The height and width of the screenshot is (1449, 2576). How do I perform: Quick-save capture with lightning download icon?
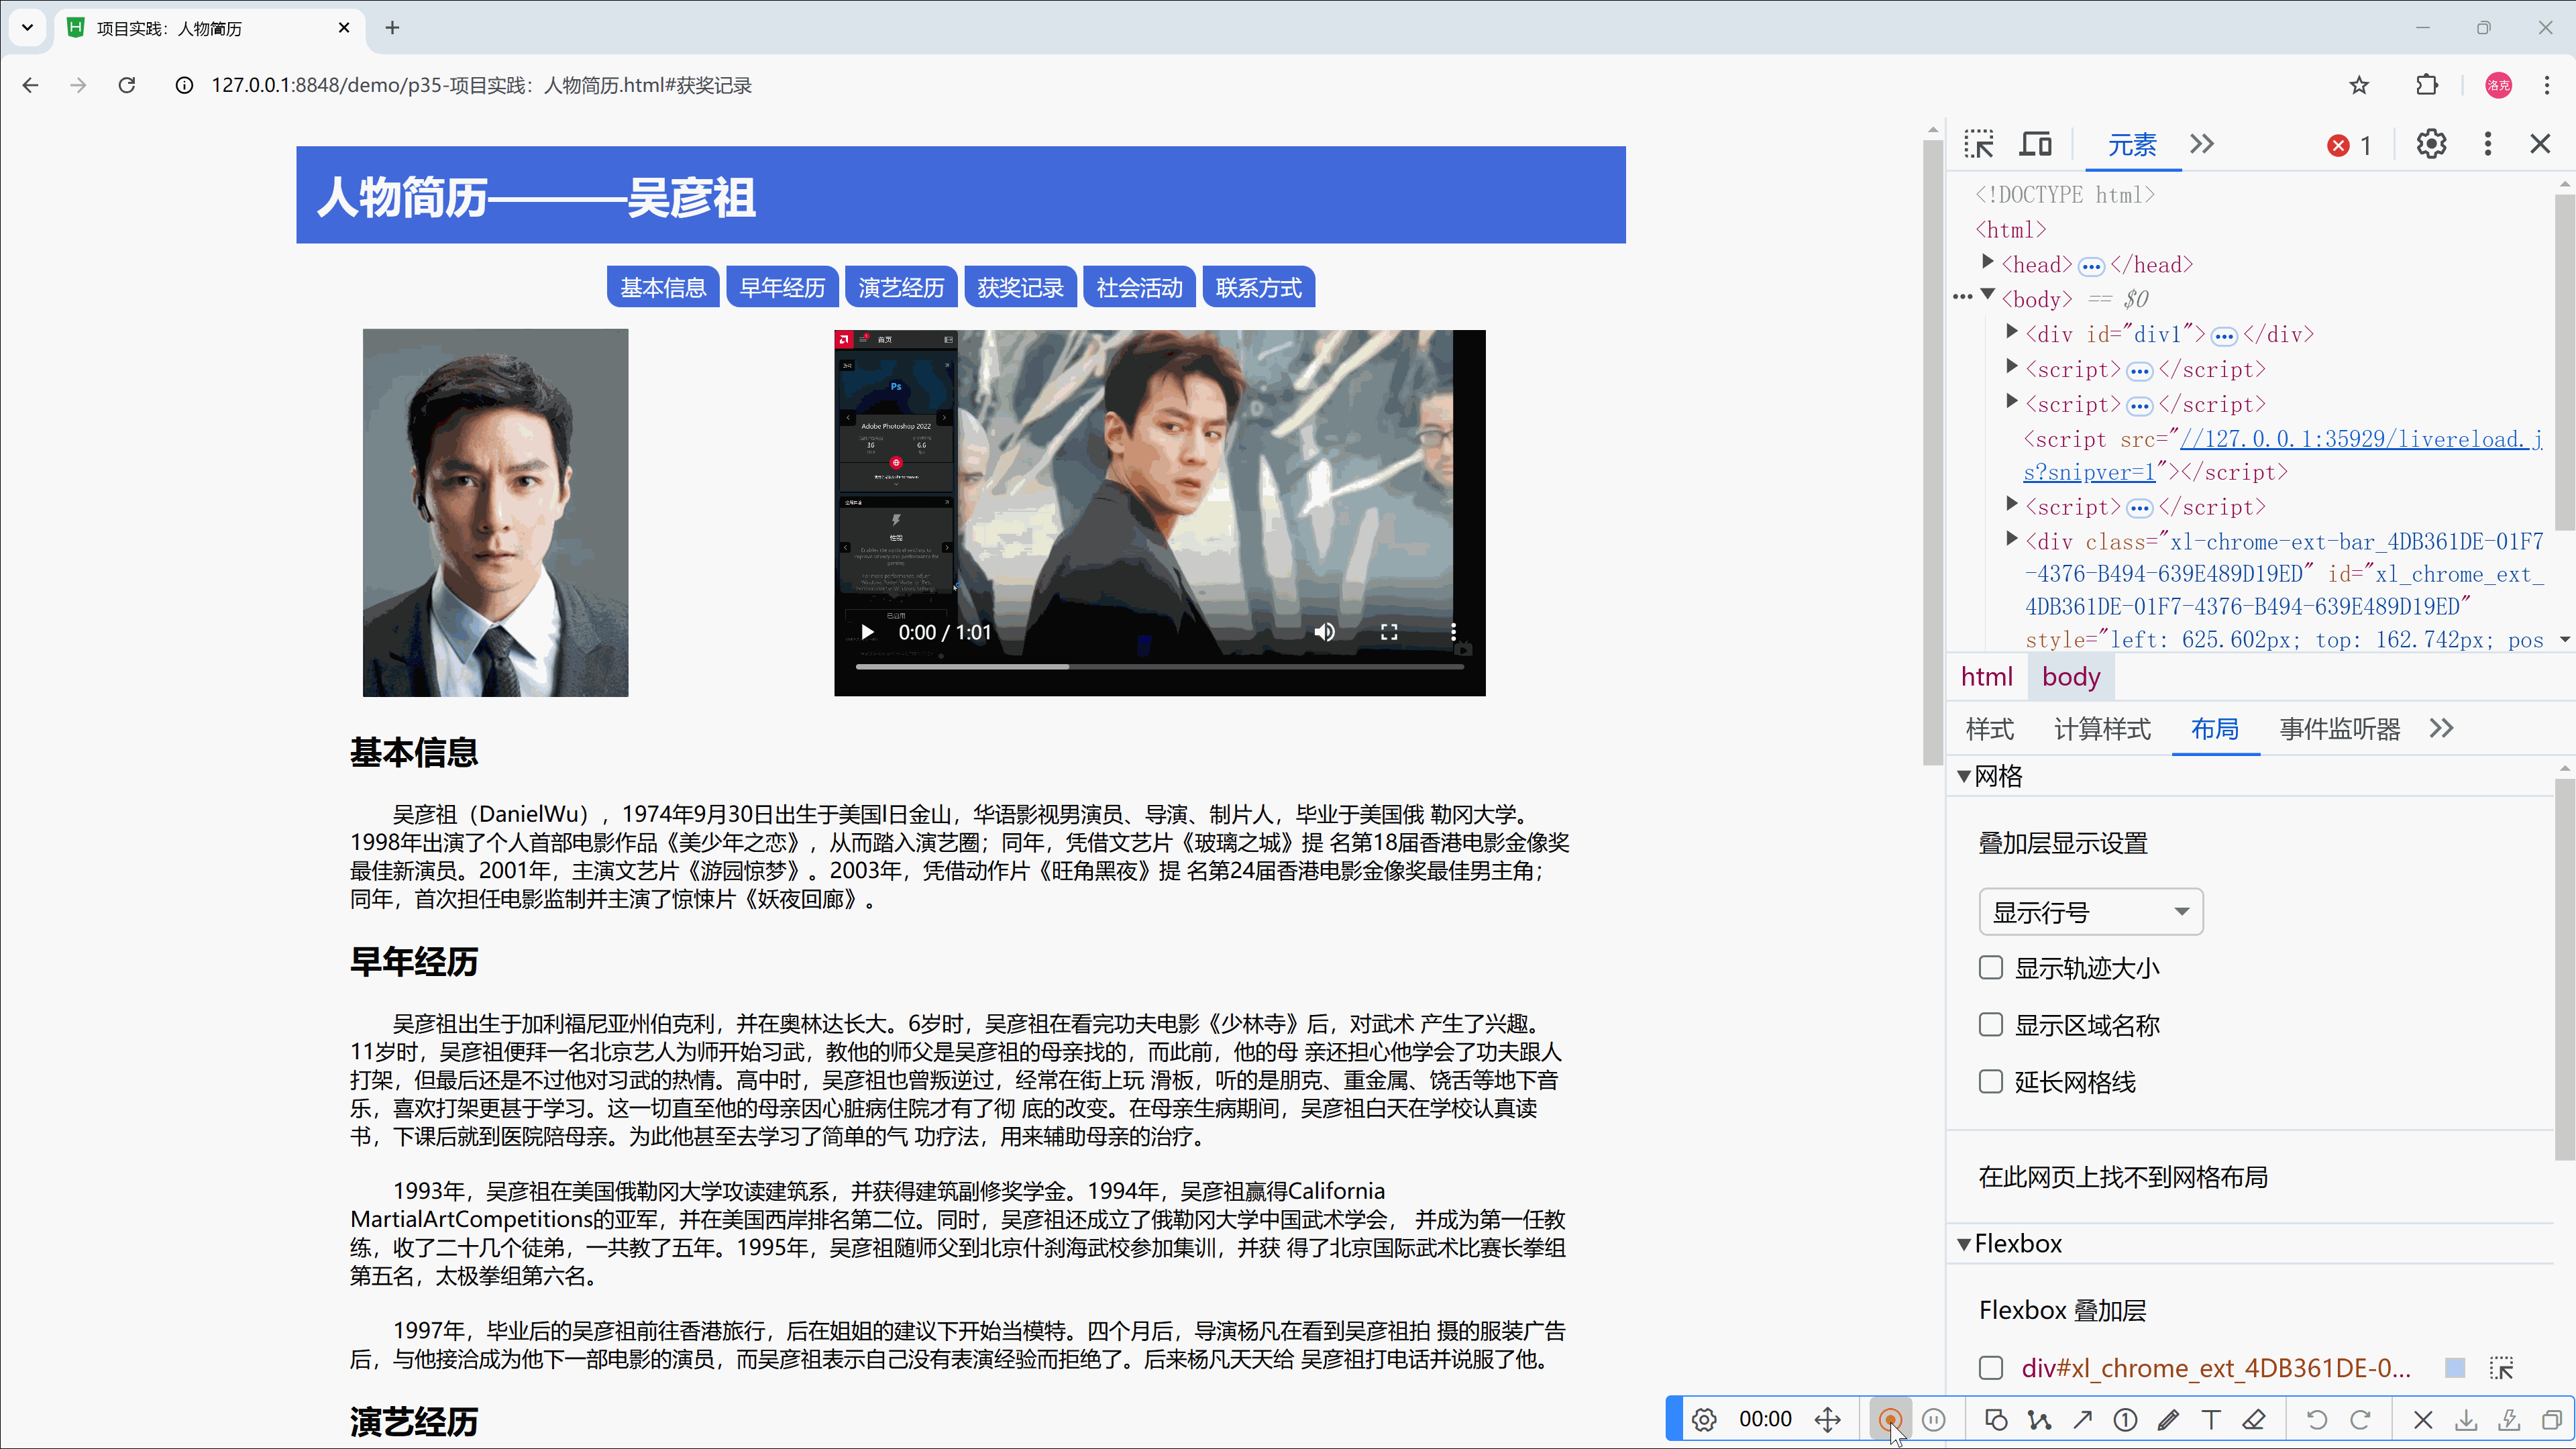pyautogui.click(x=2509, y=1419)
